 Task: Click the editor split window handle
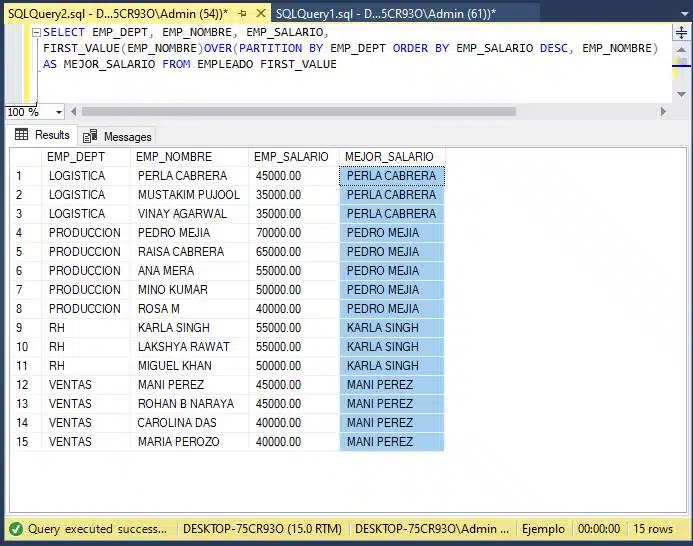pos(681,32)
